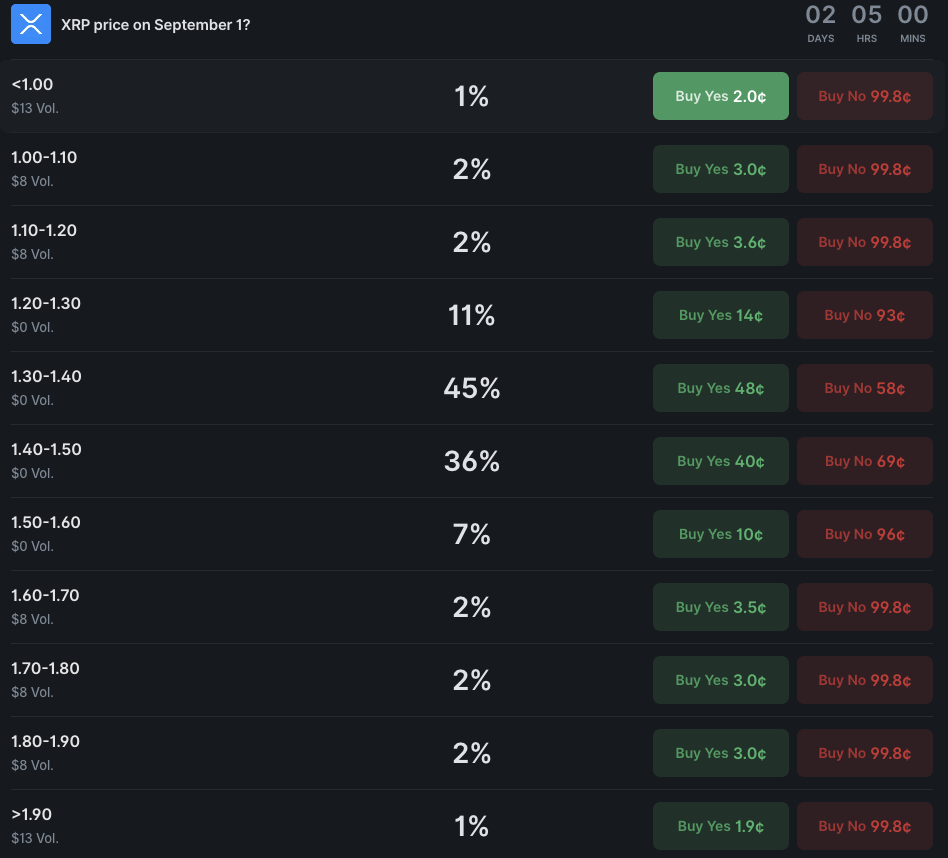Buy Yes 14¢ on 1.20-1.30 range
Screen dimensions: 948x858
click(721, 315)
